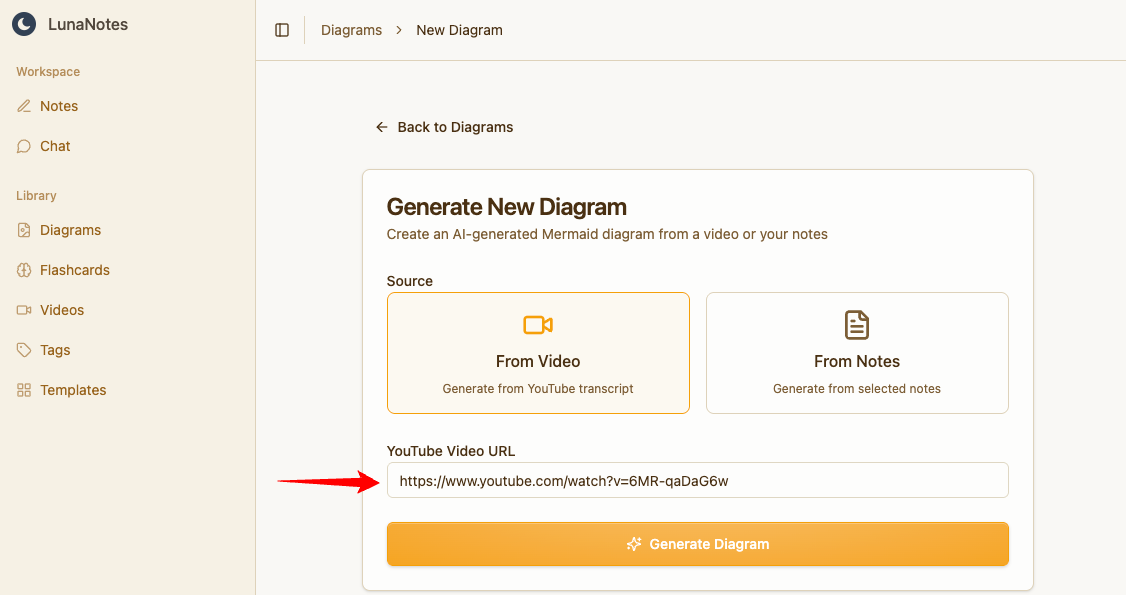Choose the From Notes source option

tap(857, 353)
